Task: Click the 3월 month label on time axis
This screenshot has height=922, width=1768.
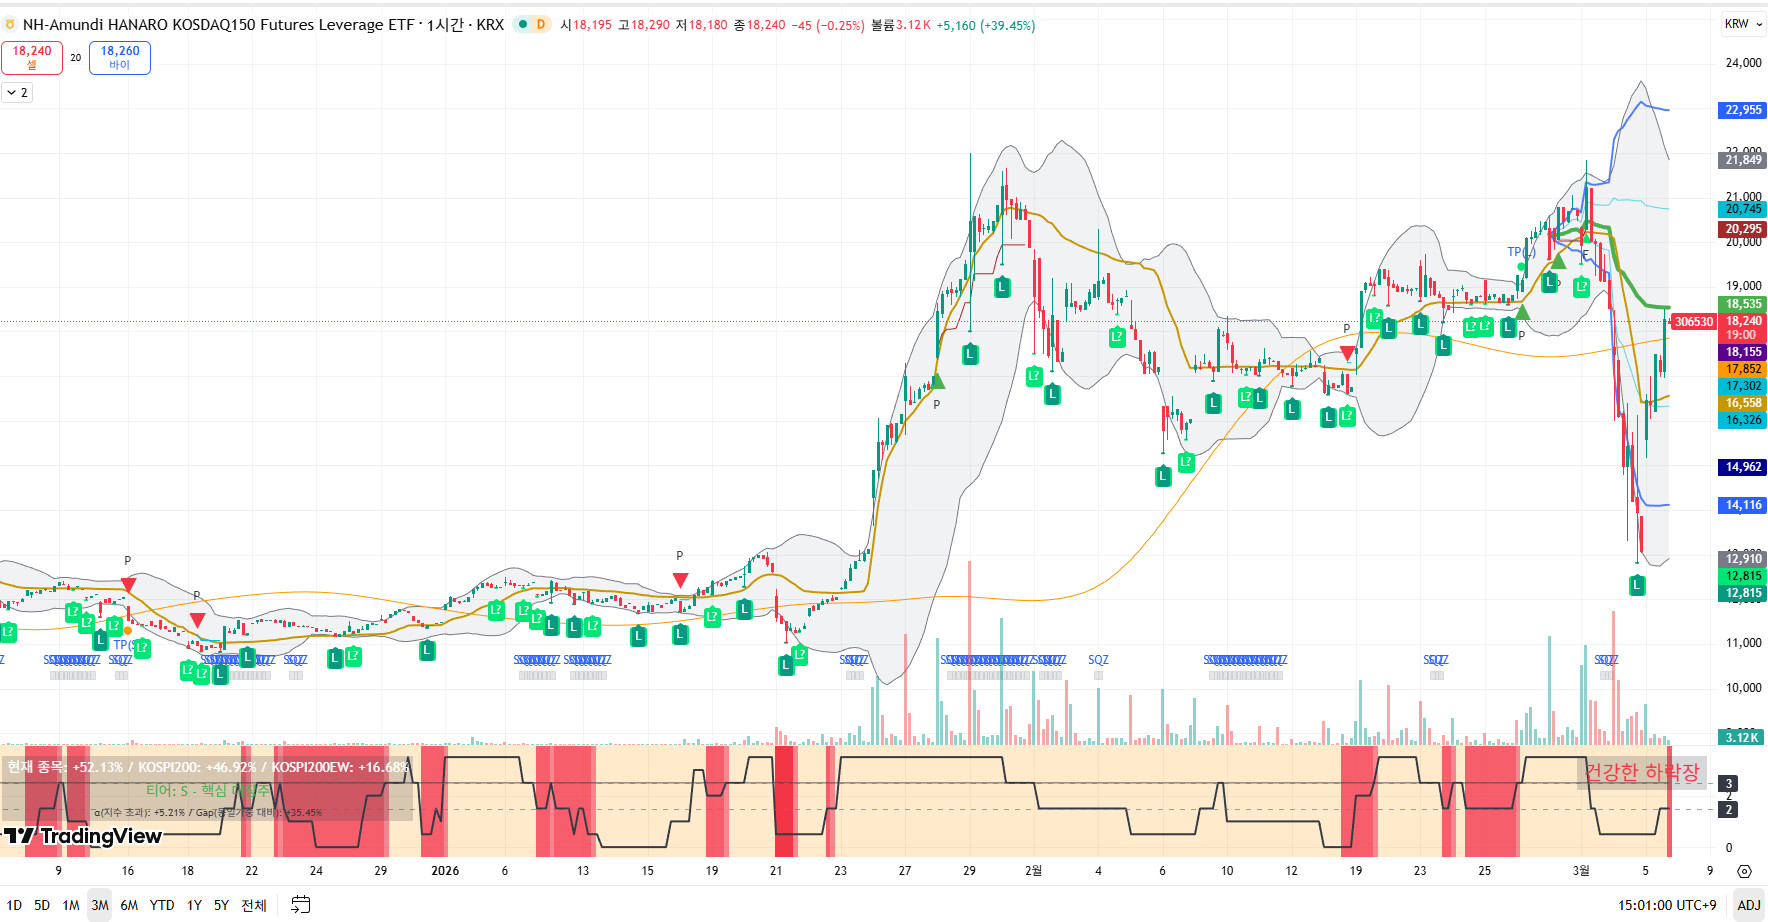Action: pyautogui.click(x=1580, y=871)
